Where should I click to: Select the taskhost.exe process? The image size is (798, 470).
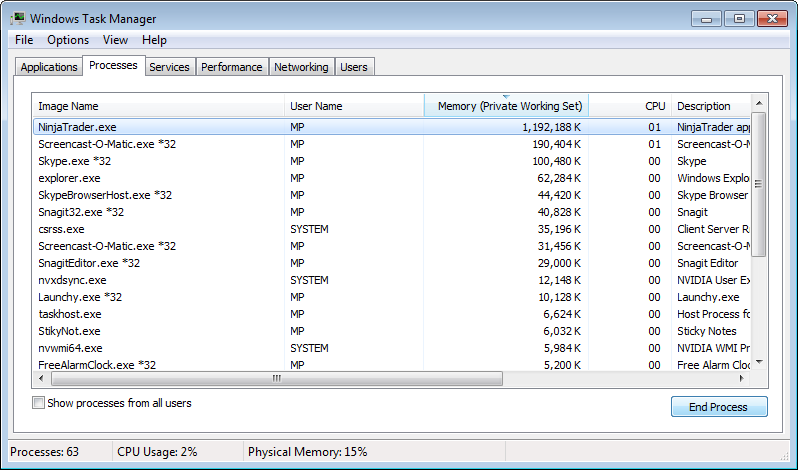coord(392,314)
